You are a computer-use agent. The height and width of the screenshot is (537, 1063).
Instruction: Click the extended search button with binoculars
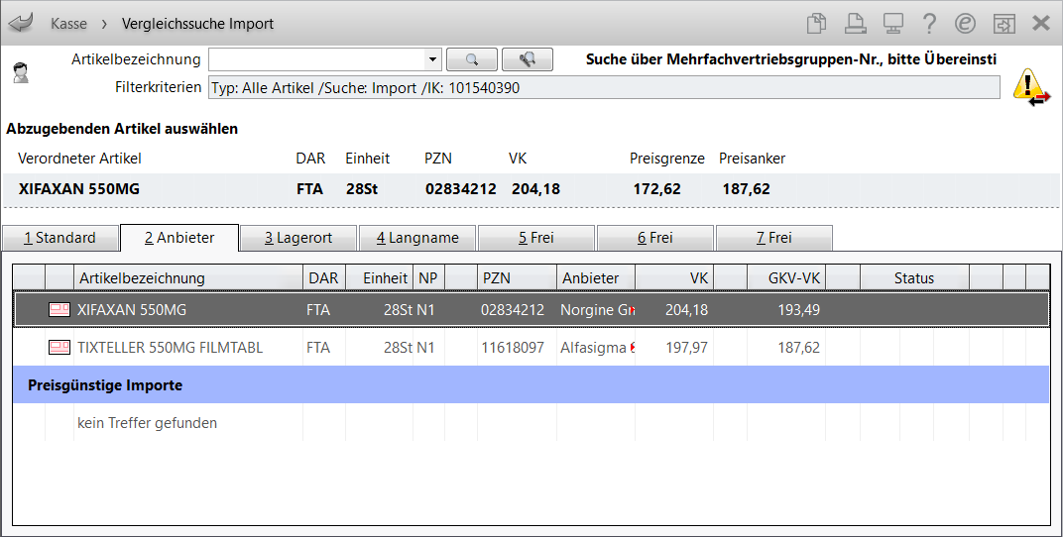[x=527, y=60]
